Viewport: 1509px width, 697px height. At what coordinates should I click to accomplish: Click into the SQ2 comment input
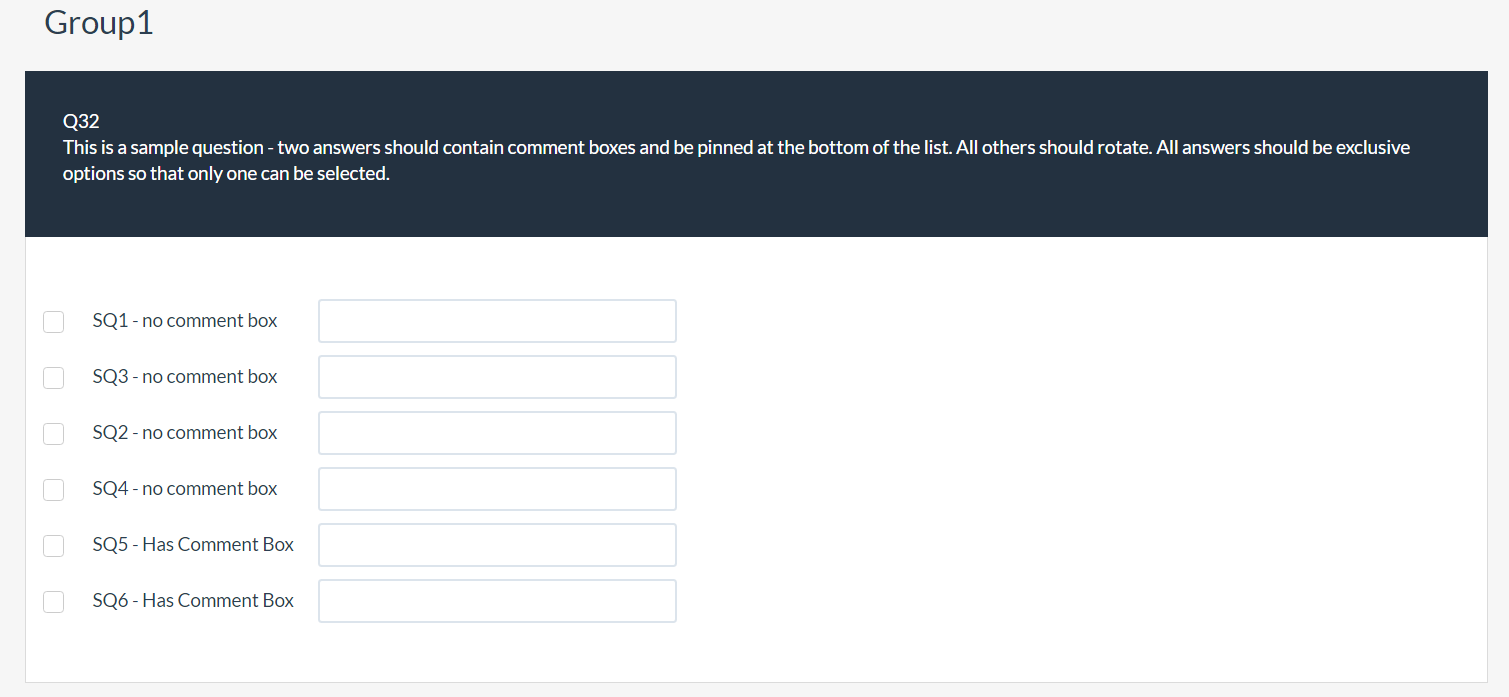point(497,433)
